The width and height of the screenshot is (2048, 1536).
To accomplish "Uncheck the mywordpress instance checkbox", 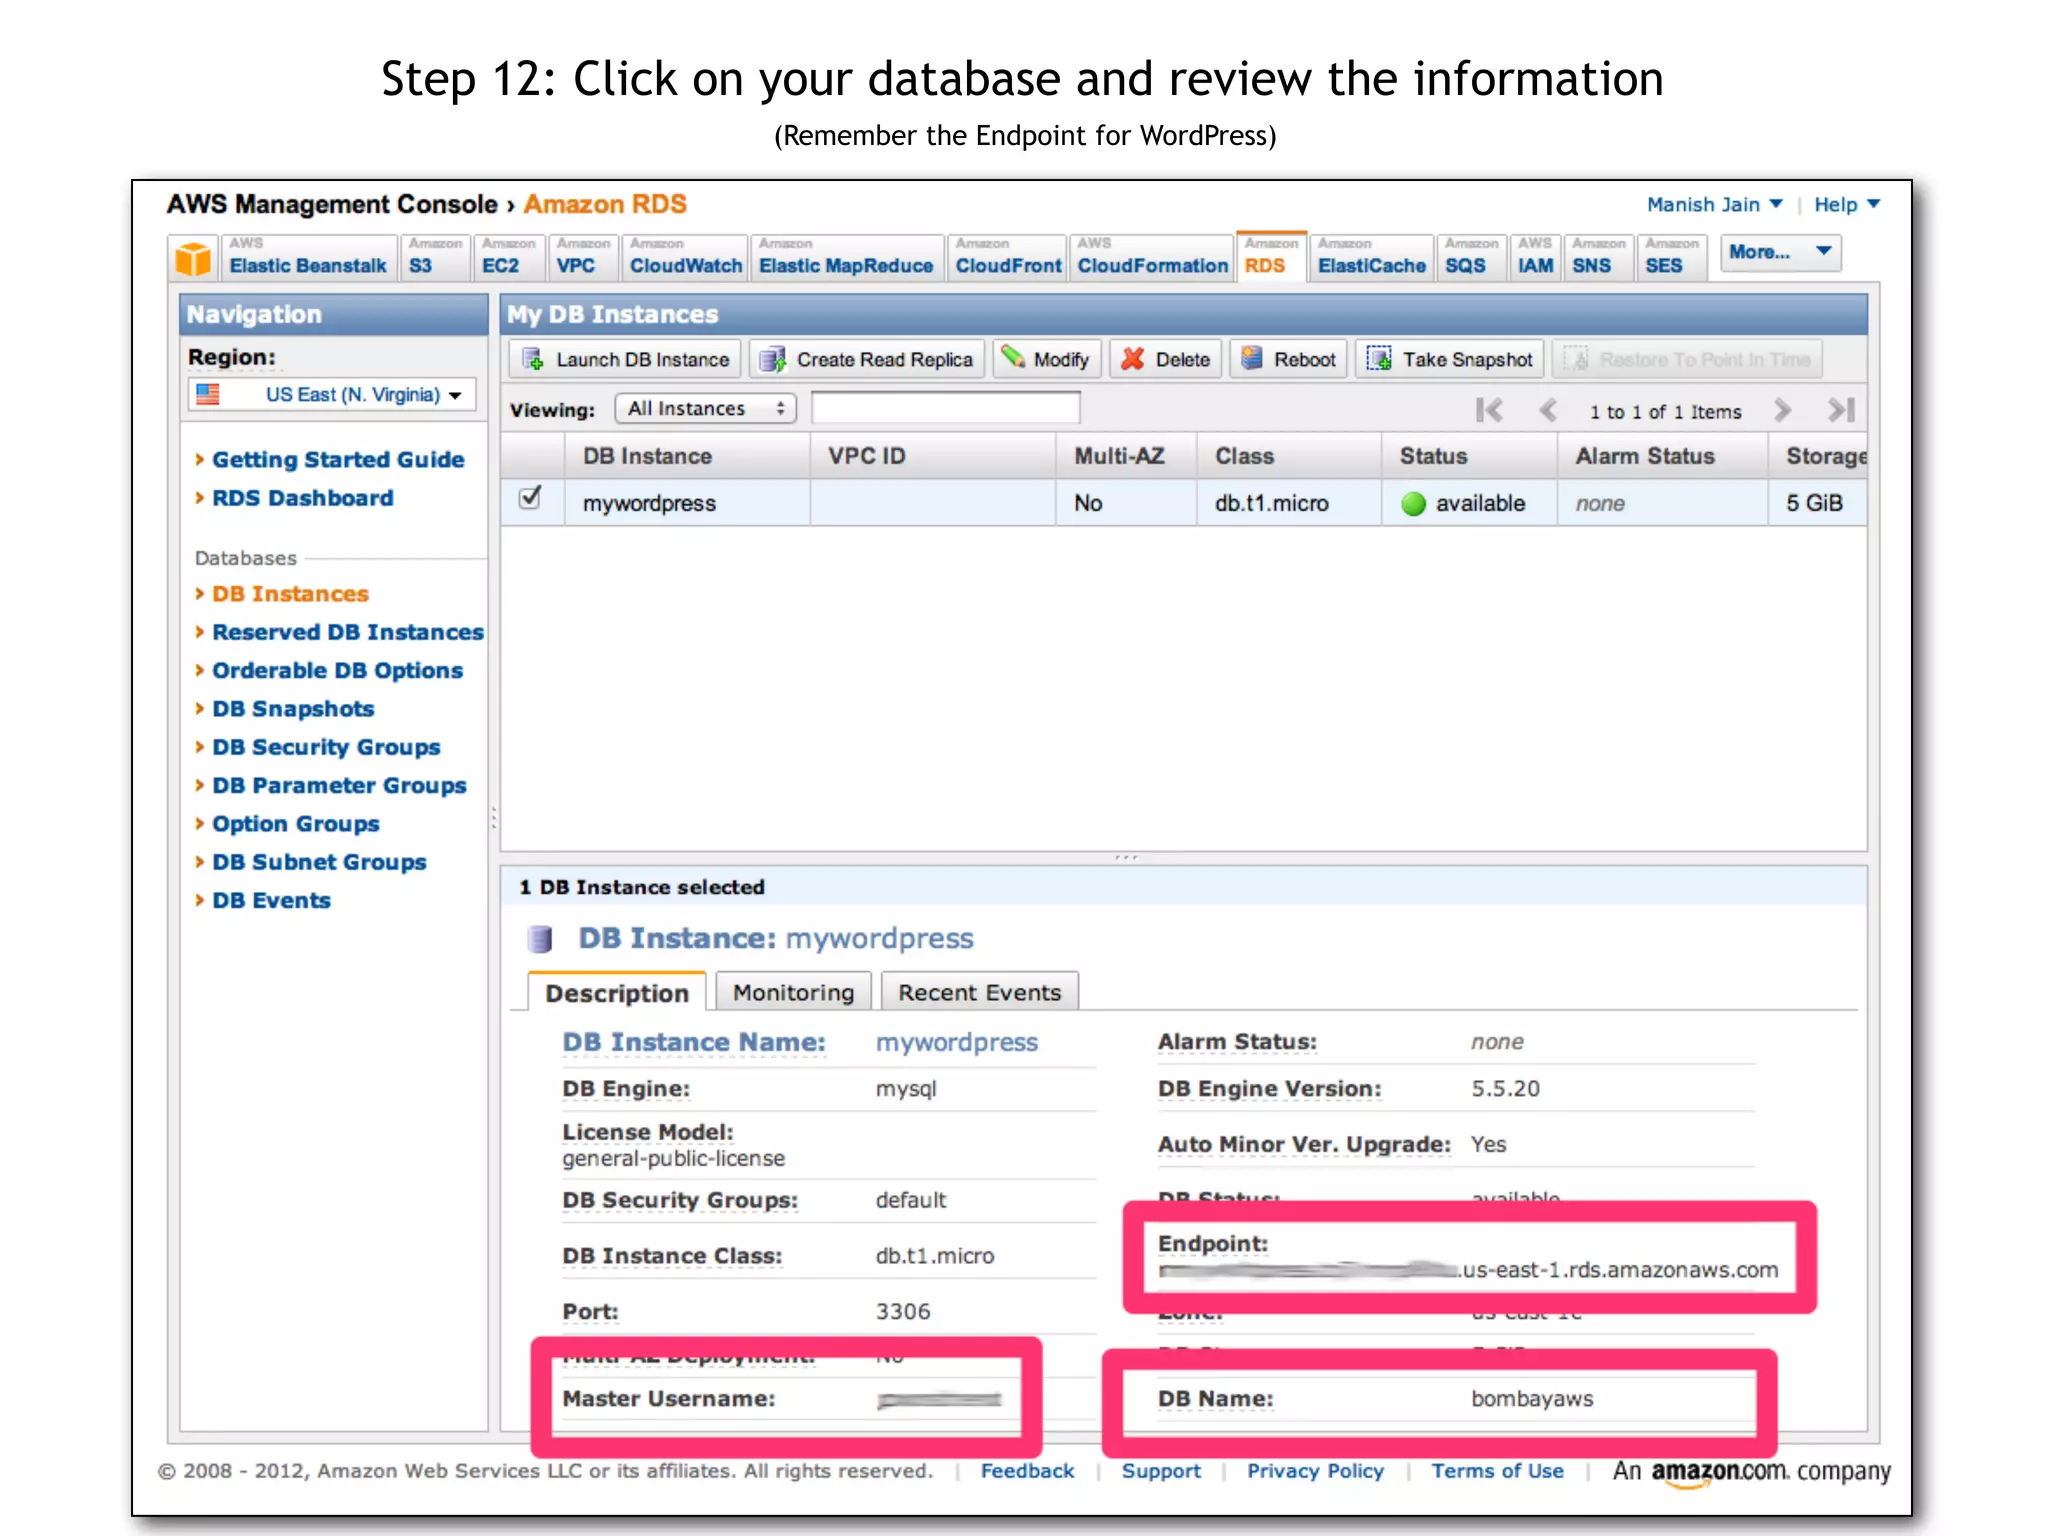I will click(x=531, y=498).
